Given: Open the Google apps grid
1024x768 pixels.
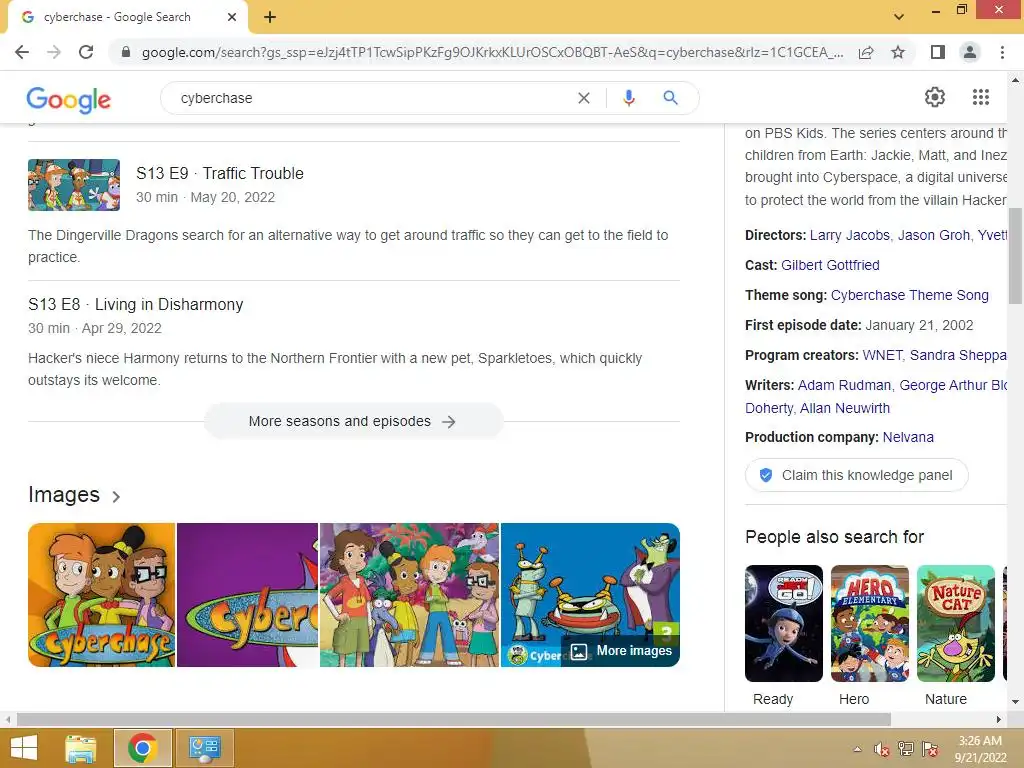Looking at the screenshot, I should pyautogui.click(x=981, y=97).
